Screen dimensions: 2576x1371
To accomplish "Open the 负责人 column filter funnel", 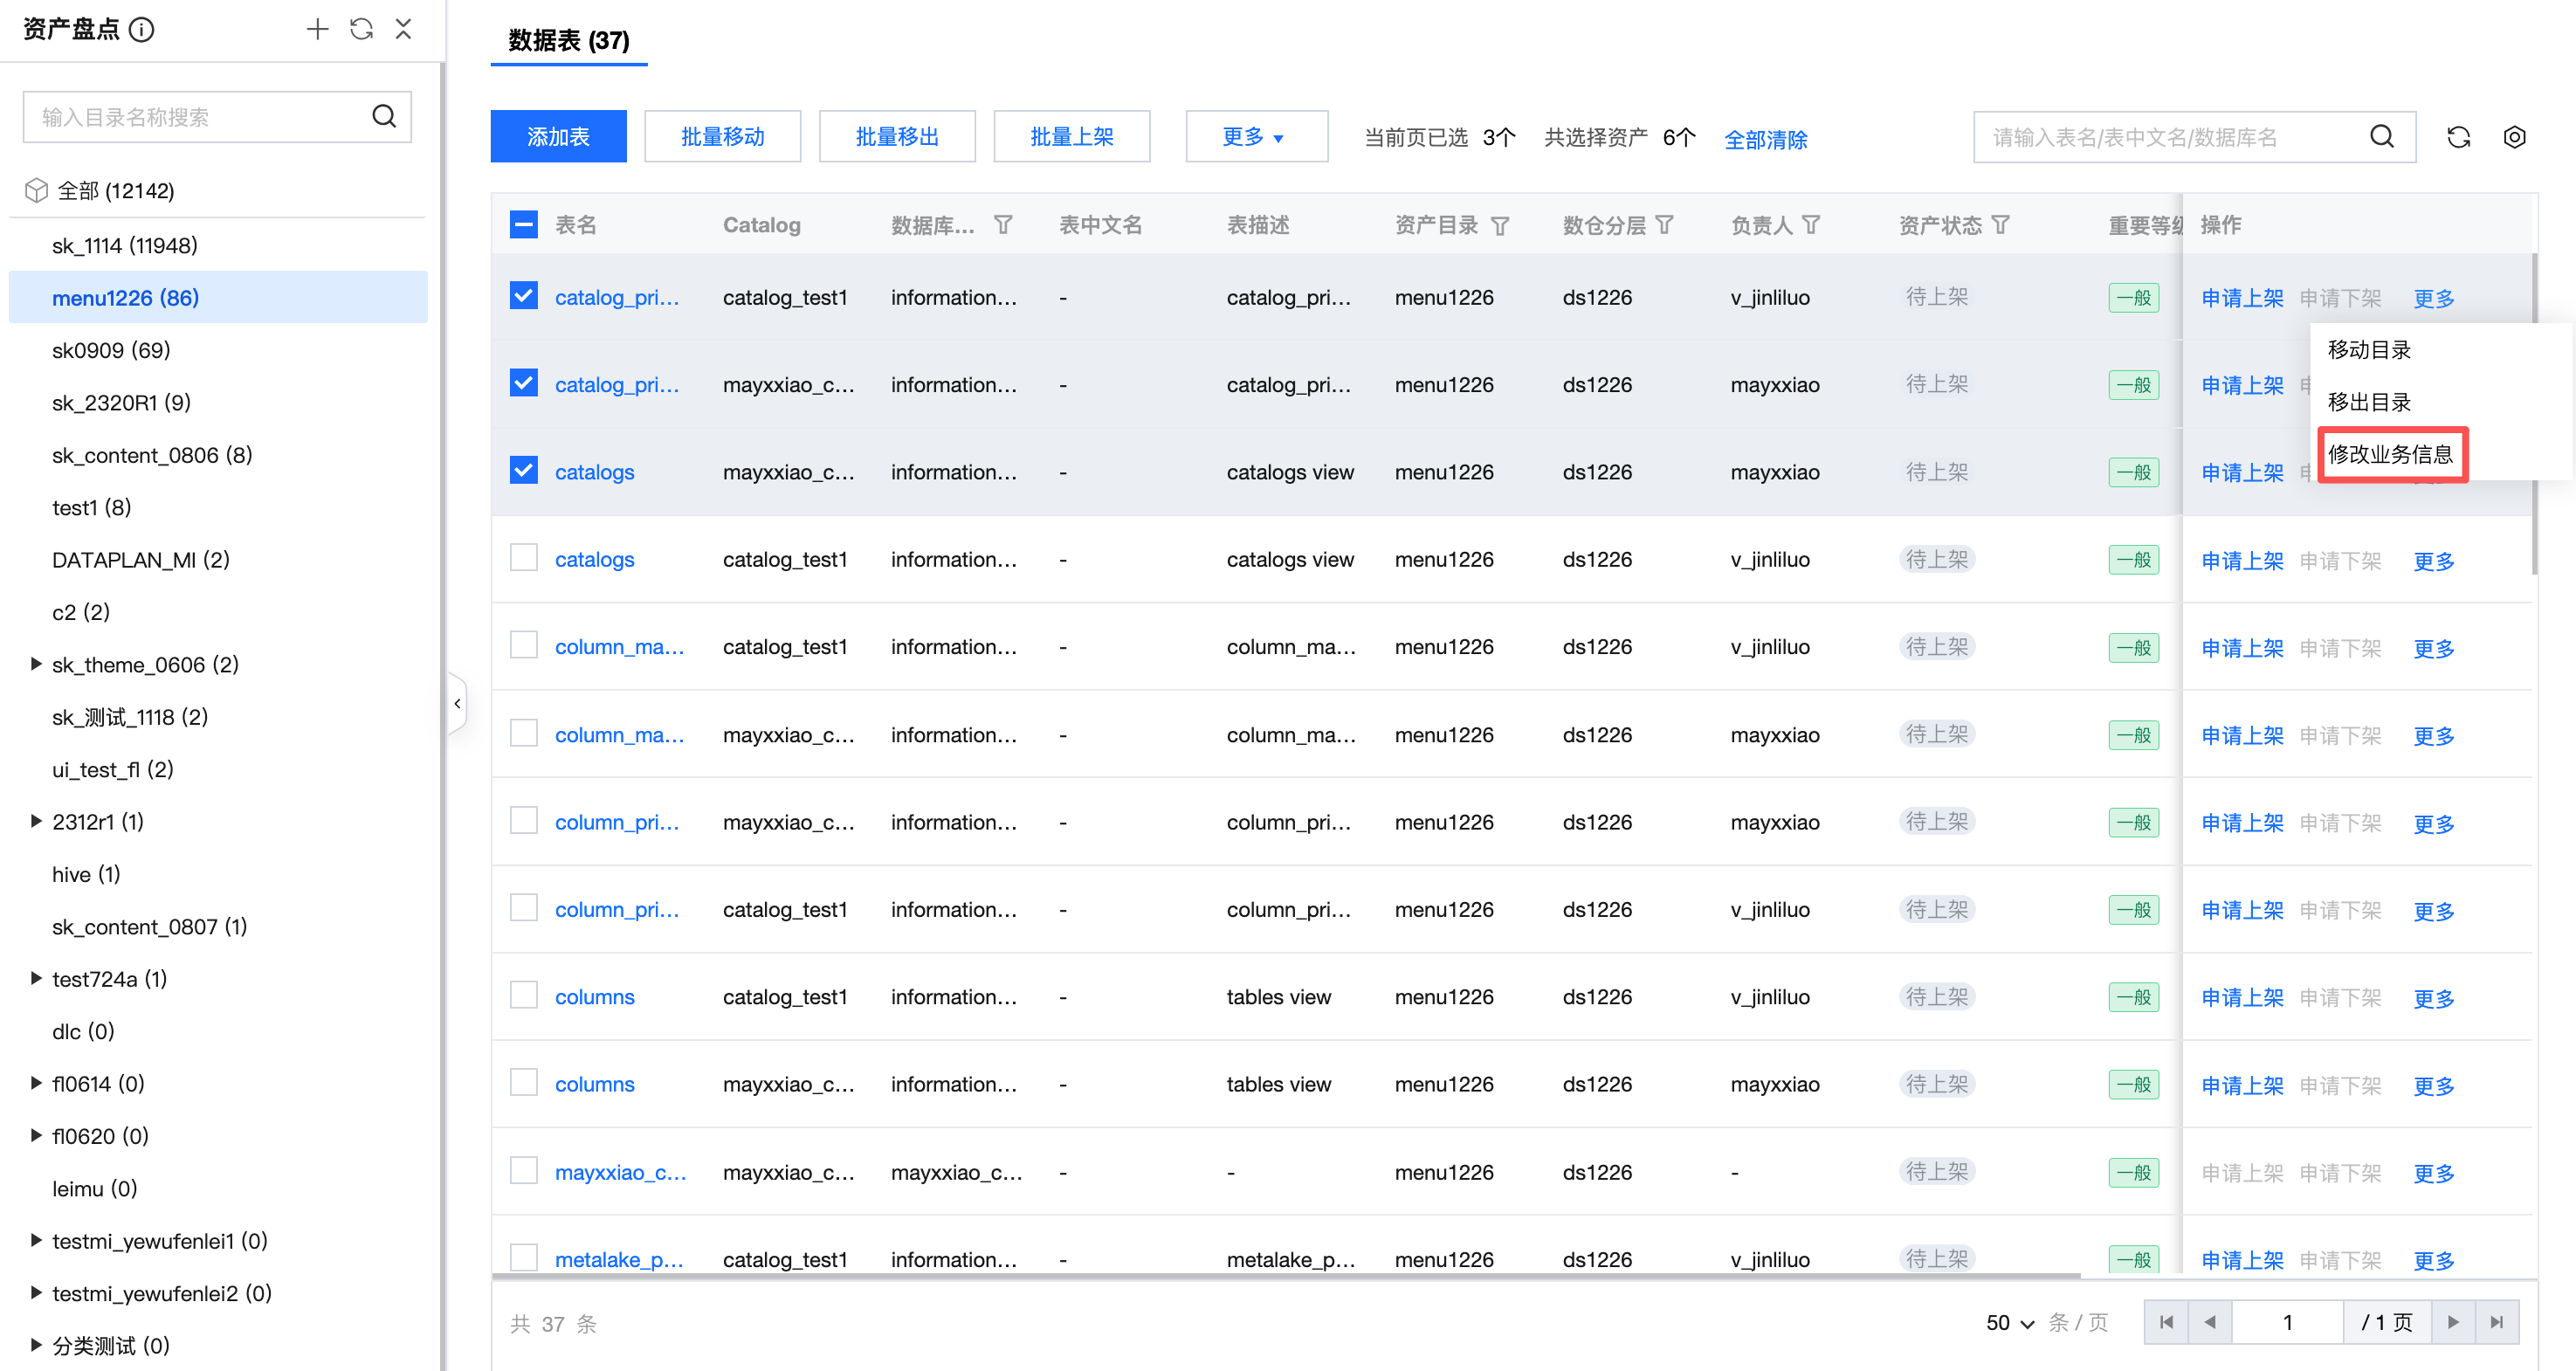I will tap(1810, 225).
